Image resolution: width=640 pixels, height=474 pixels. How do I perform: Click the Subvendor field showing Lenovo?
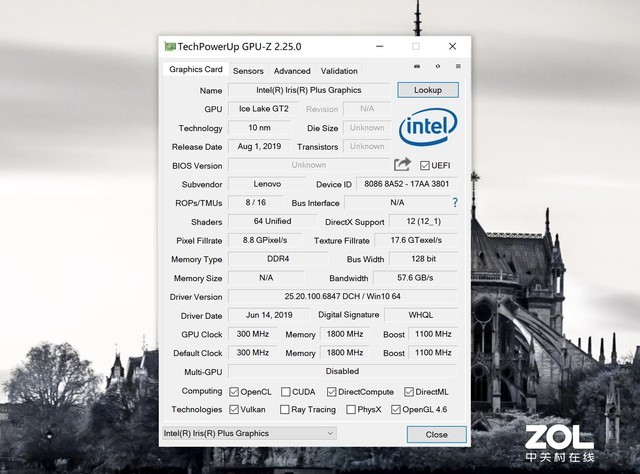click(267, 184)
